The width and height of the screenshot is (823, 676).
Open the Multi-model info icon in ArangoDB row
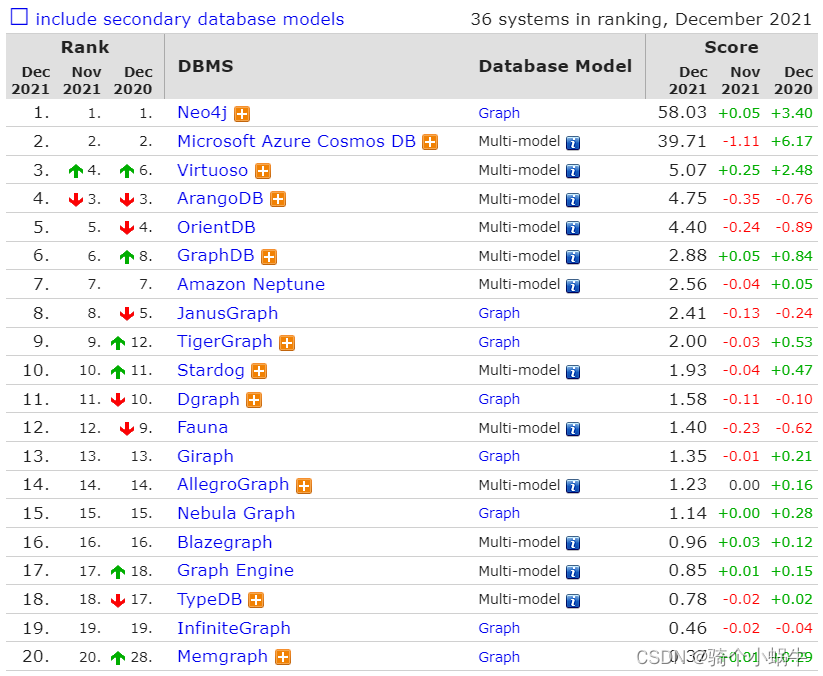(573, 200)
